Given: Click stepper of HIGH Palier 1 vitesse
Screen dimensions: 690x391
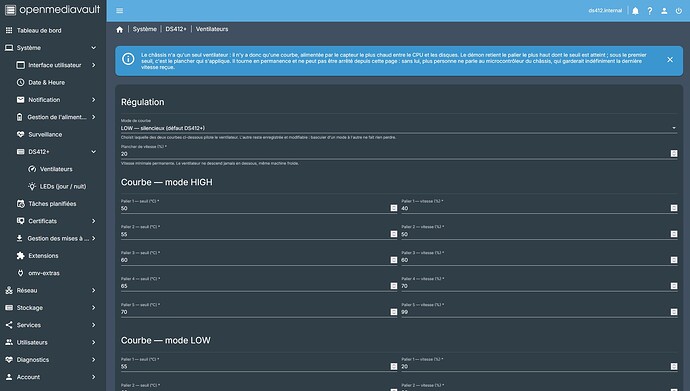Looking at the screenshot, I should click(x=674, y=208).
